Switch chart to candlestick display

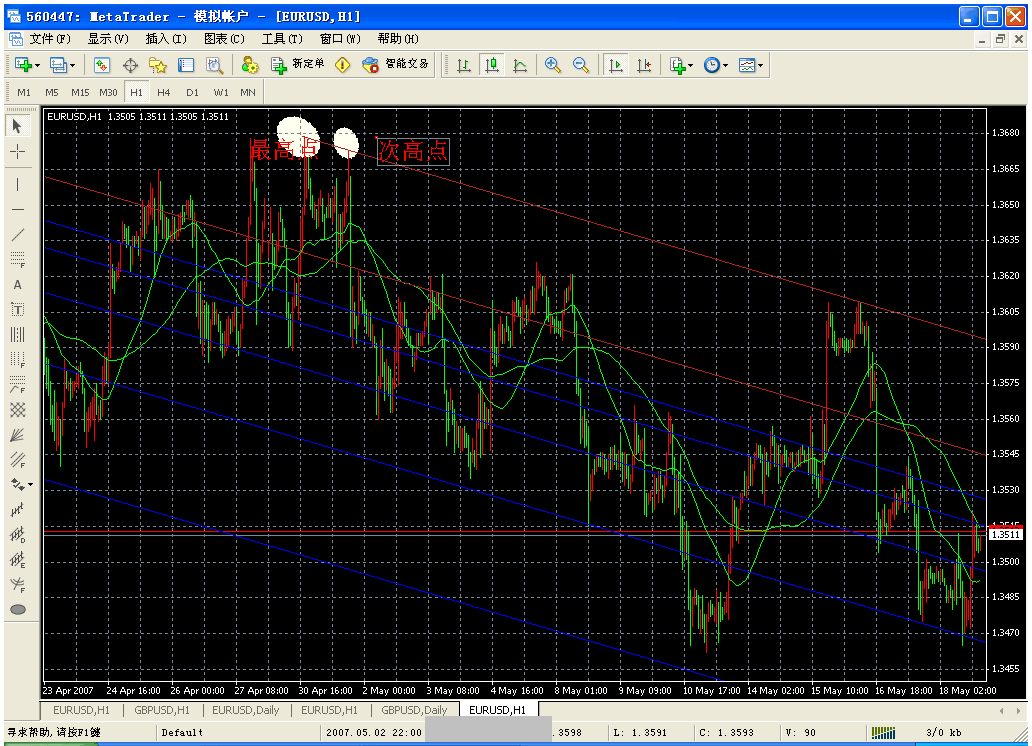[x=491, y=64]
